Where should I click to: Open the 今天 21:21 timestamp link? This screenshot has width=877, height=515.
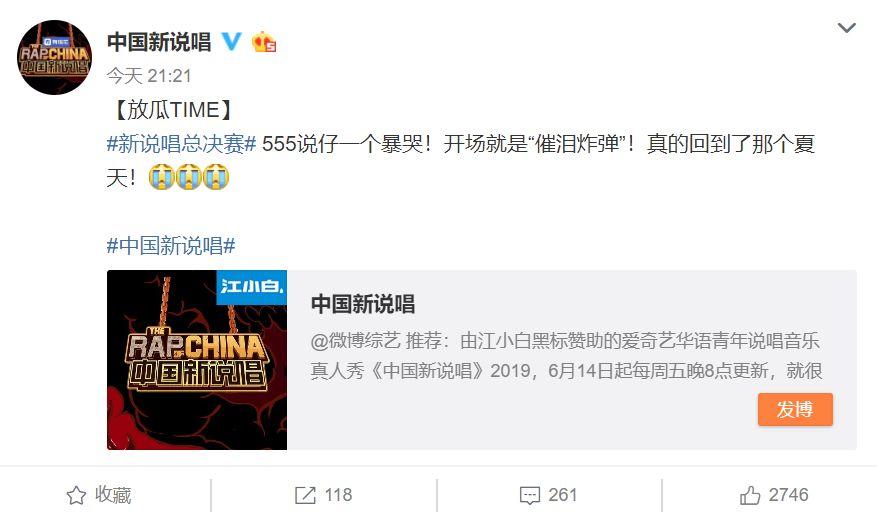point(149,75)
